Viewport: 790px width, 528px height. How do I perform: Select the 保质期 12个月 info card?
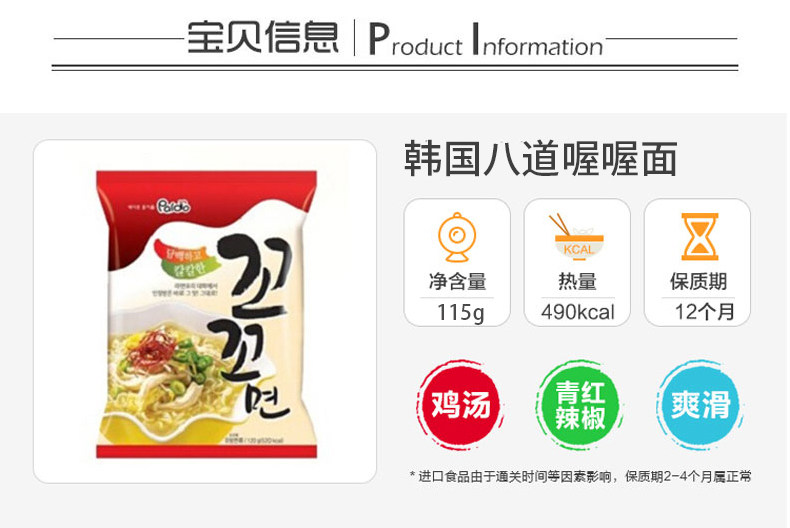click(x=697, y=262)
